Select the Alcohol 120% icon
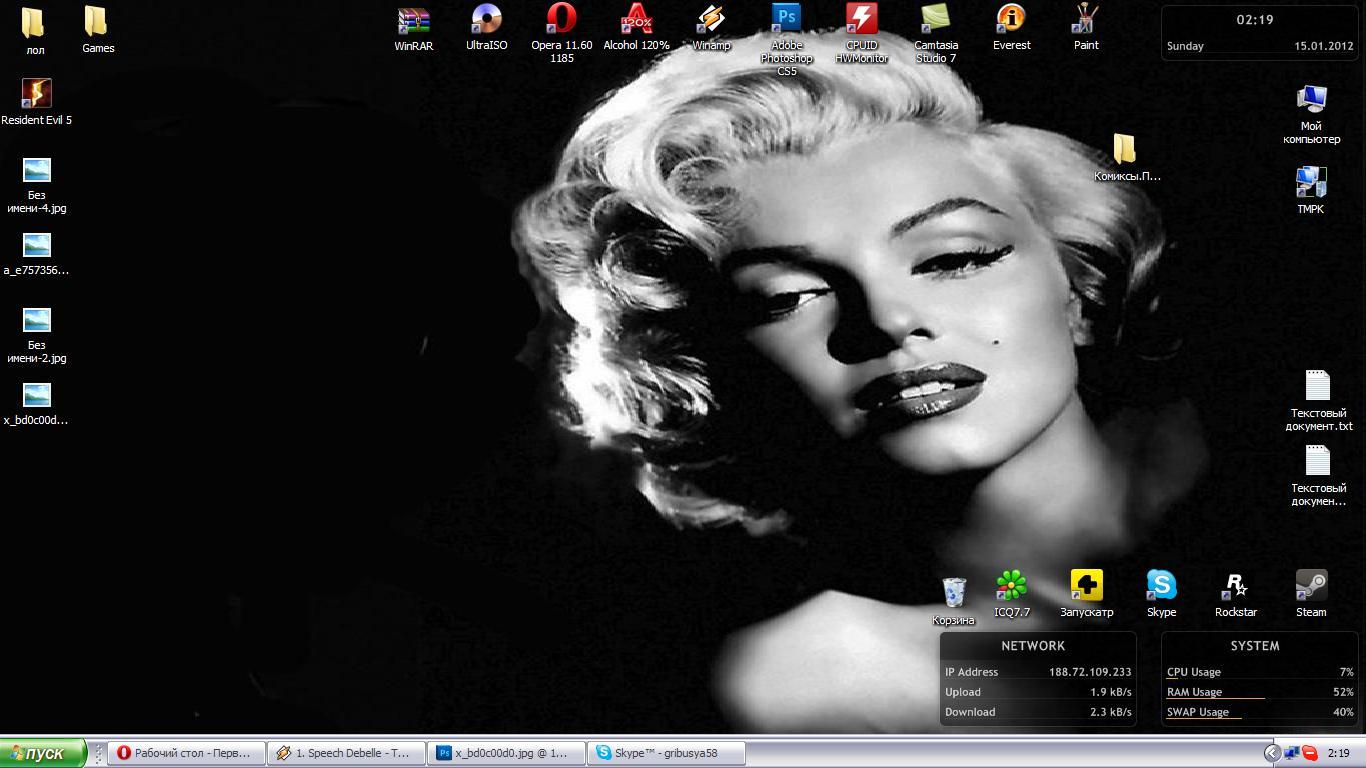This screenshot has width=1366, height=768. 636,20
